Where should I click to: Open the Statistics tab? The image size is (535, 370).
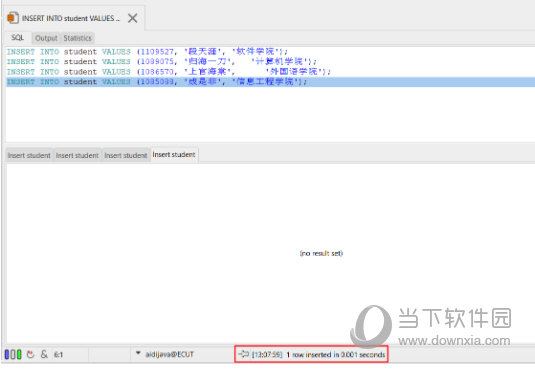[77, 38]
